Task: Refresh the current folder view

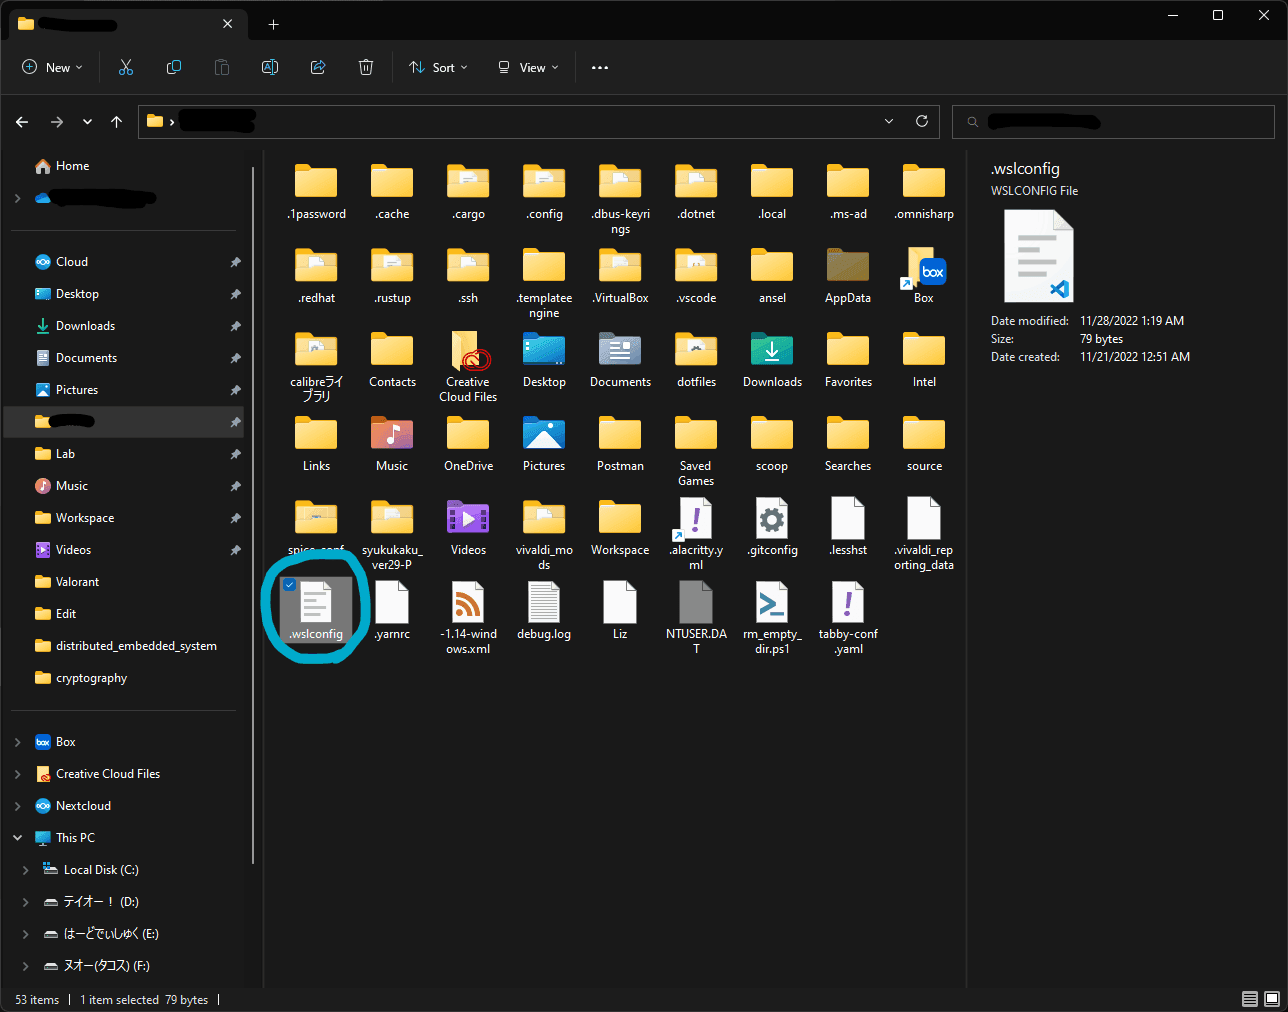Action: (x=922, y=121)
